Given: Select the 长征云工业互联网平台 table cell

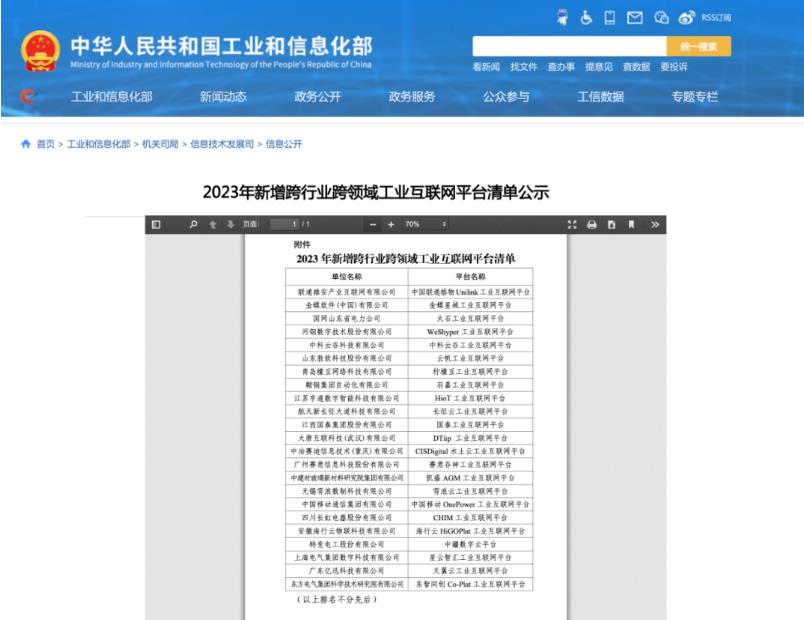Looking at the screenshot, I should tap(470, 411).
